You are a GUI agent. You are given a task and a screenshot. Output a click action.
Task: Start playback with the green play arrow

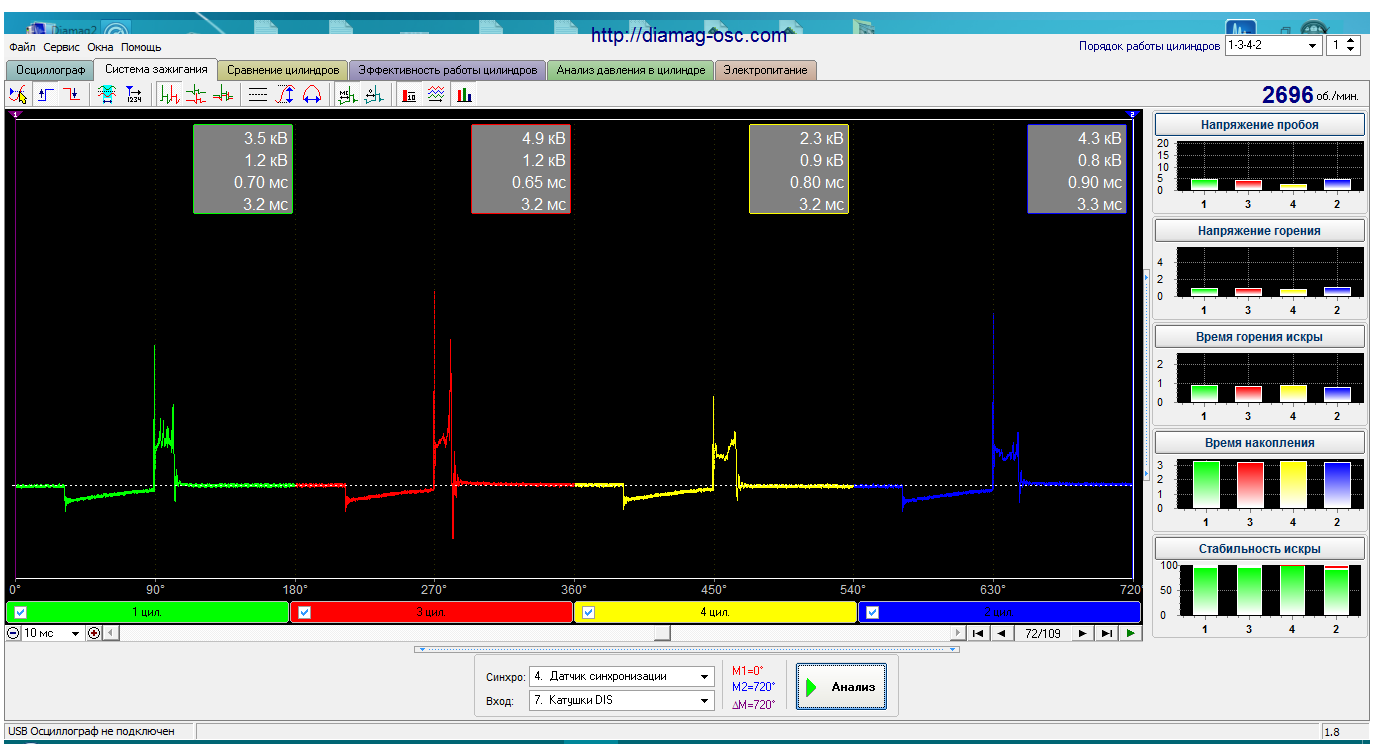[x=1130, y=633]
